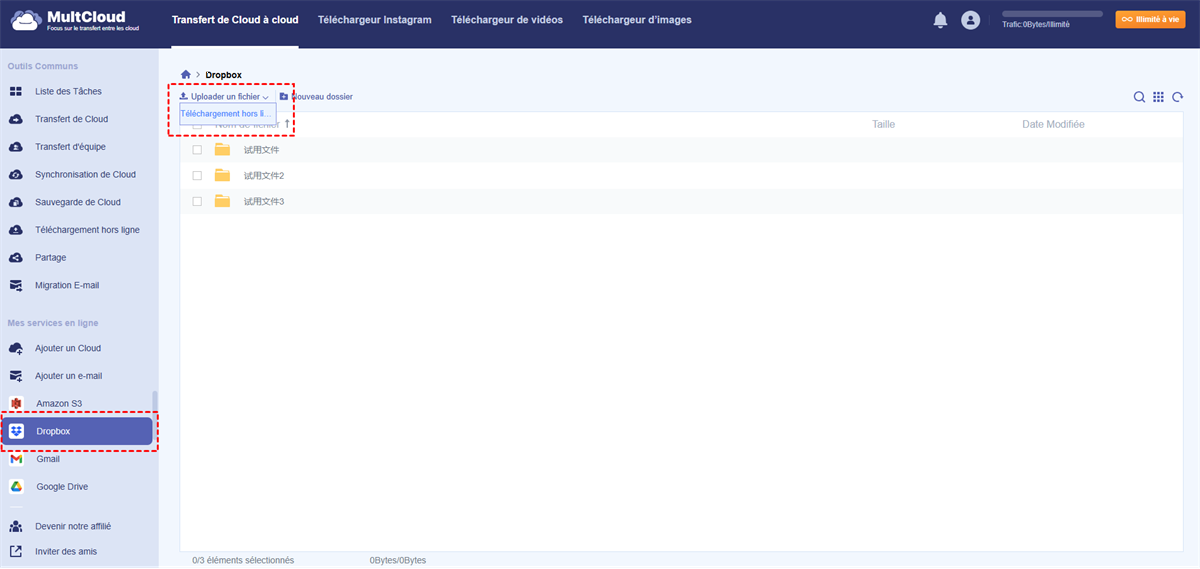The image size is (1200, 569).
Task: Click the Dropbox logo in sidebar
Action: (16, 431)
